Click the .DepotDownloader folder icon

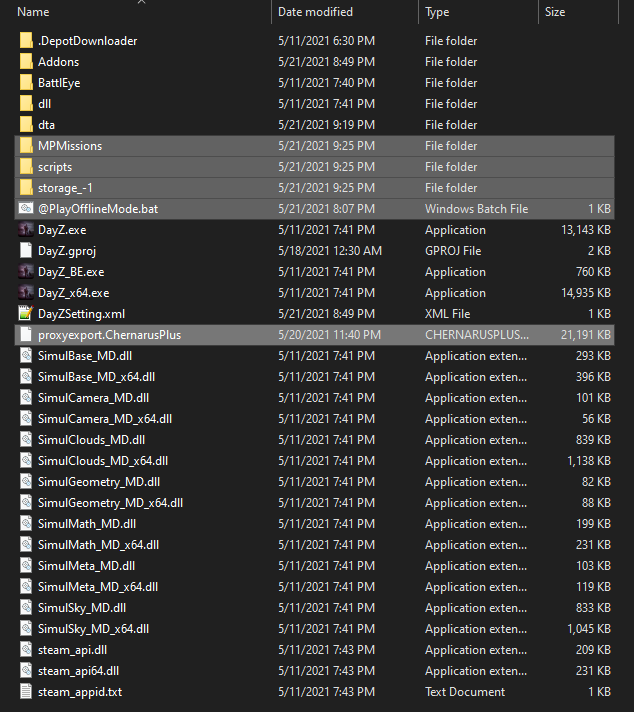click(26, 41)
